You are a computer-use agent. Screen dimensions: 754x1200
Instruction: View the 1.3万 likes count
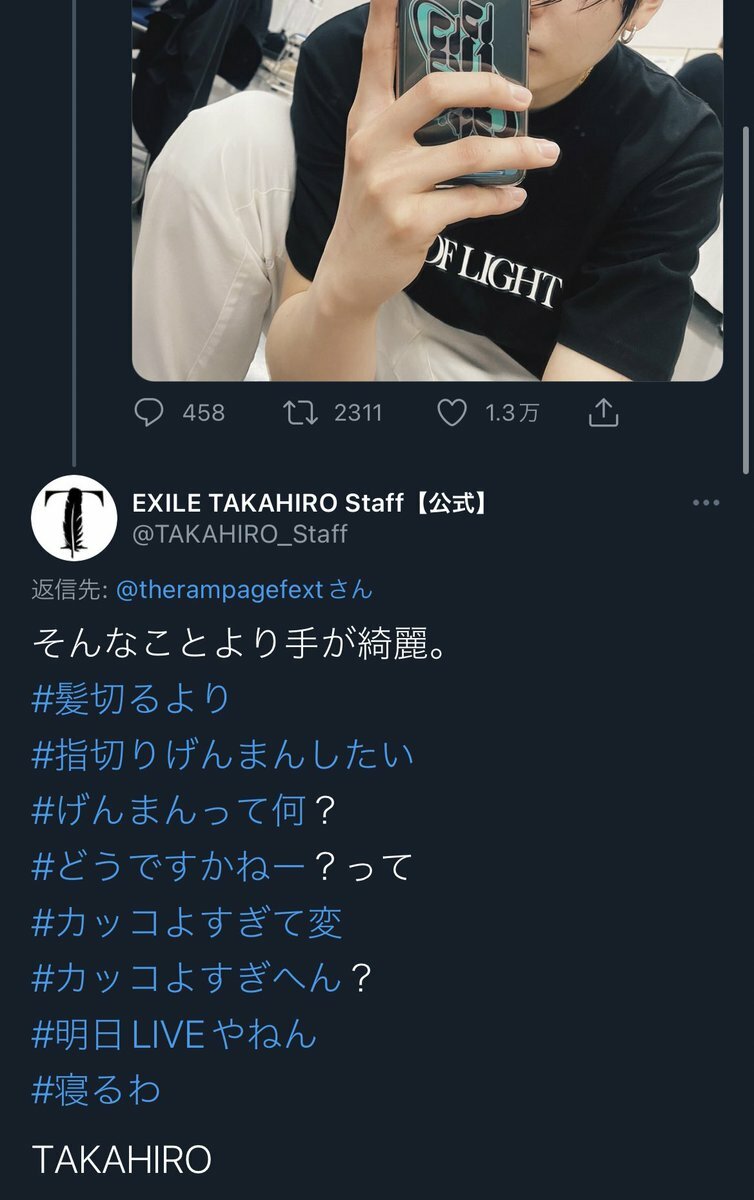point(512,413)
